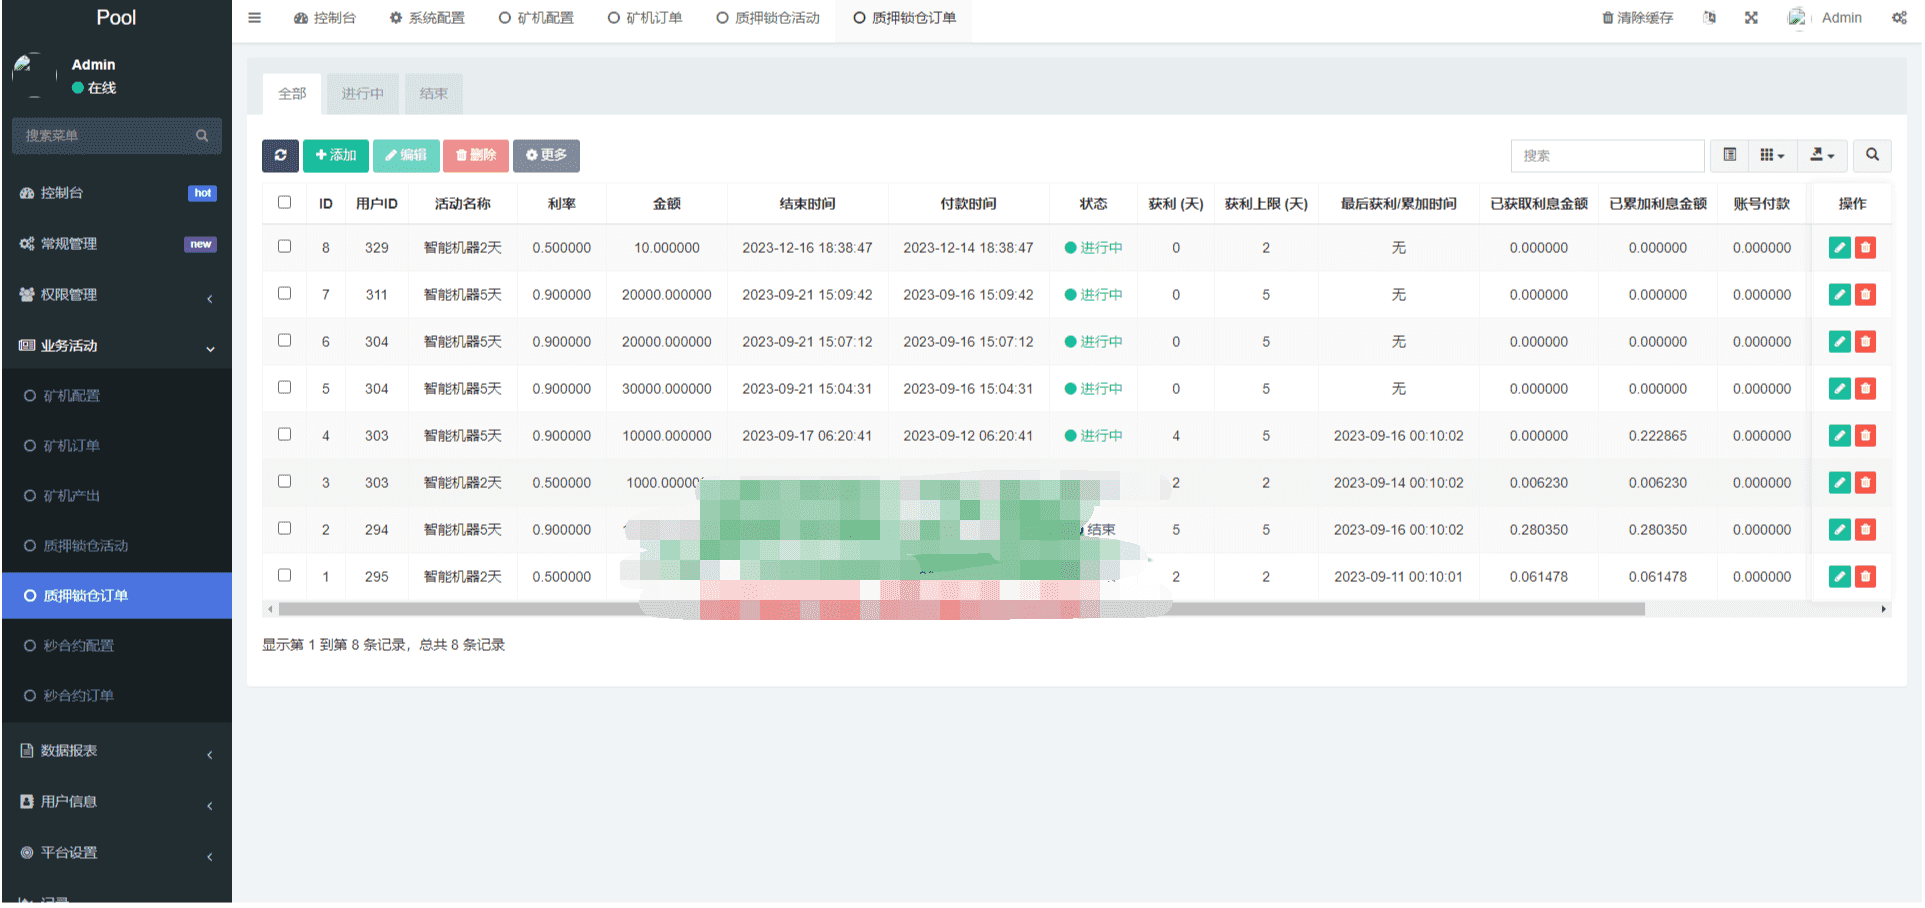Toggle the table view mode icon
The image size is (1925, 908).
(1730, 155)
